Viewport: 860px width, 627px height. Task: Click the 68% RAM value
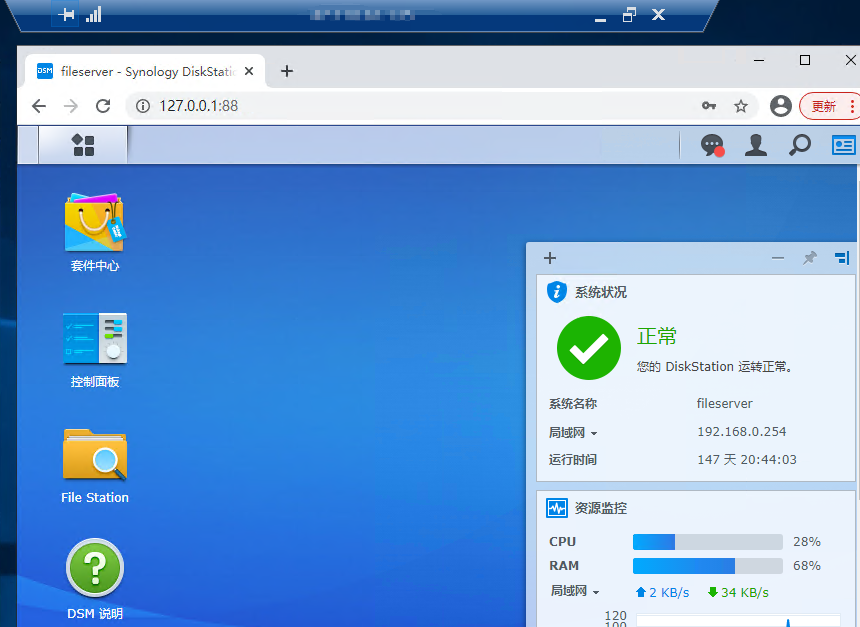tap(807, 566)
